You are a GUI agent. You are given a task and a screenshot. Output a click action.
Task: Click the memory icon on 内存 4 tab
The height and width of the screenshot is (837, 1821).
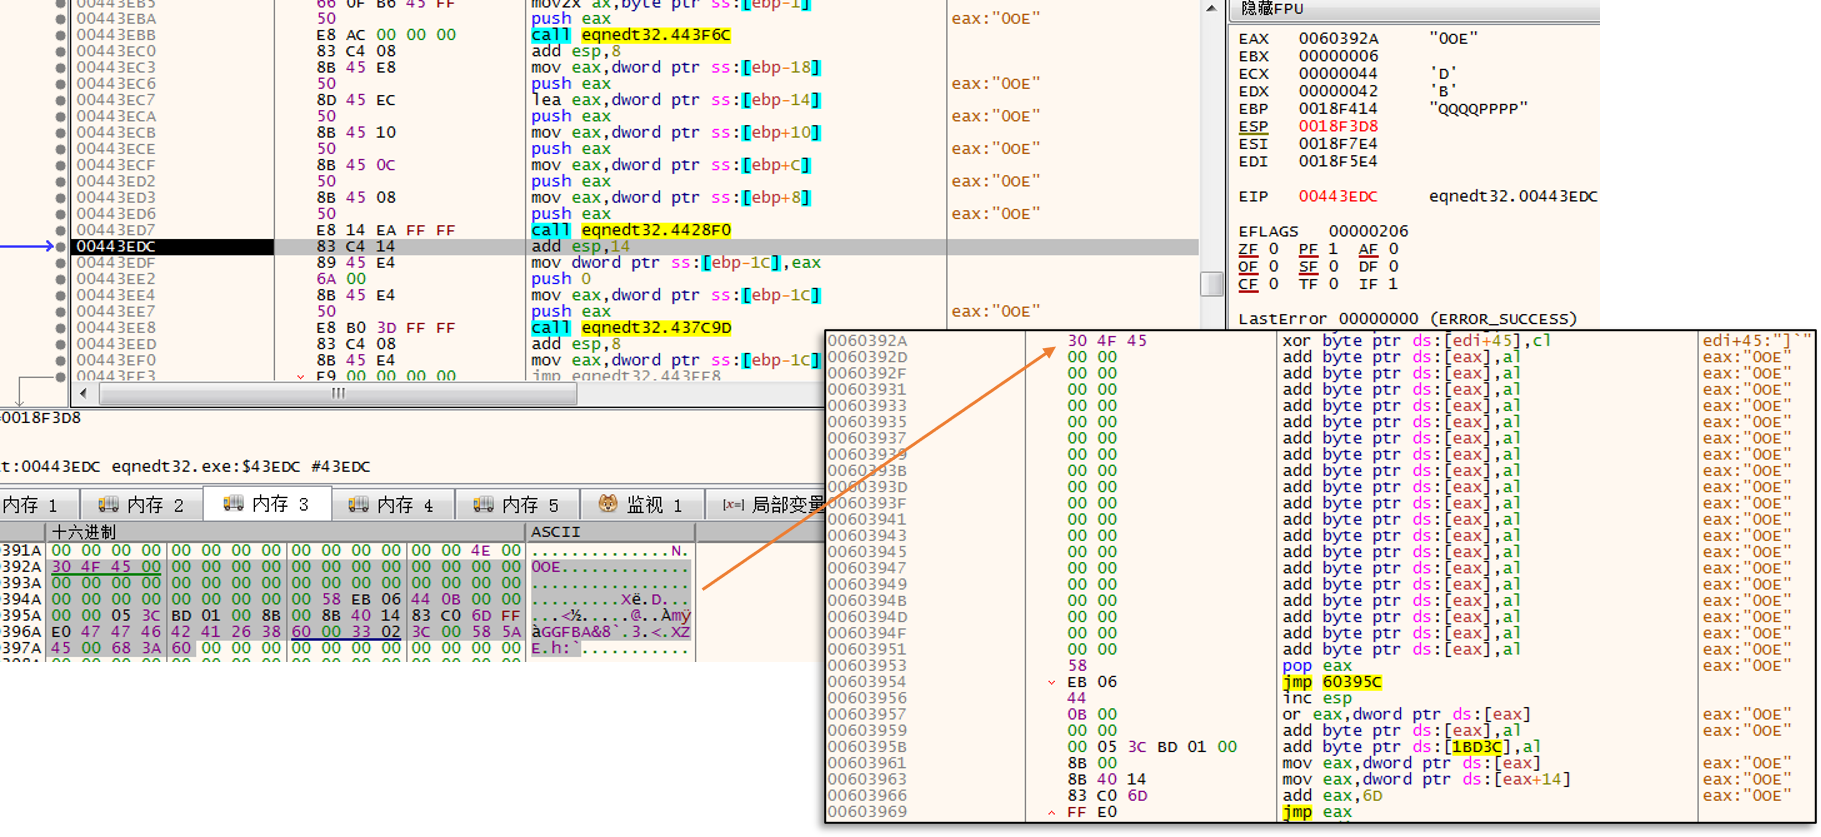358,504
